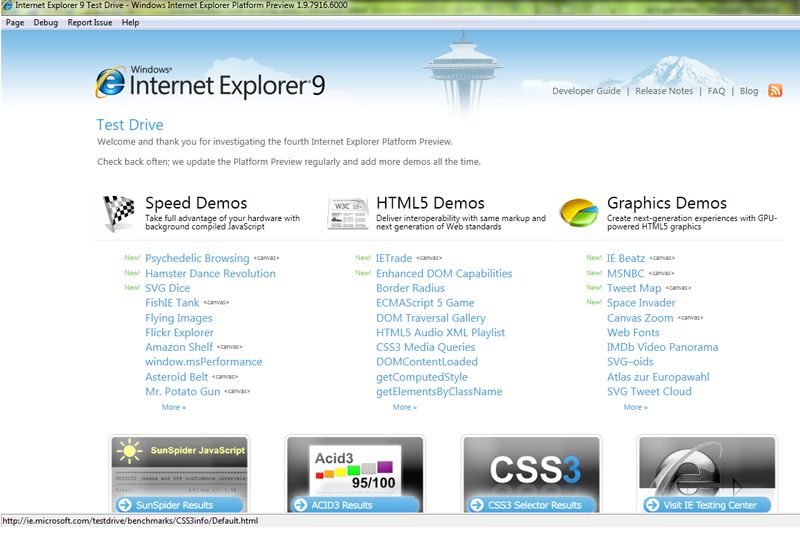Show more Speed Demos
Image resolution: width=800 pixels, height=533 pixels.
pos(173,407)
